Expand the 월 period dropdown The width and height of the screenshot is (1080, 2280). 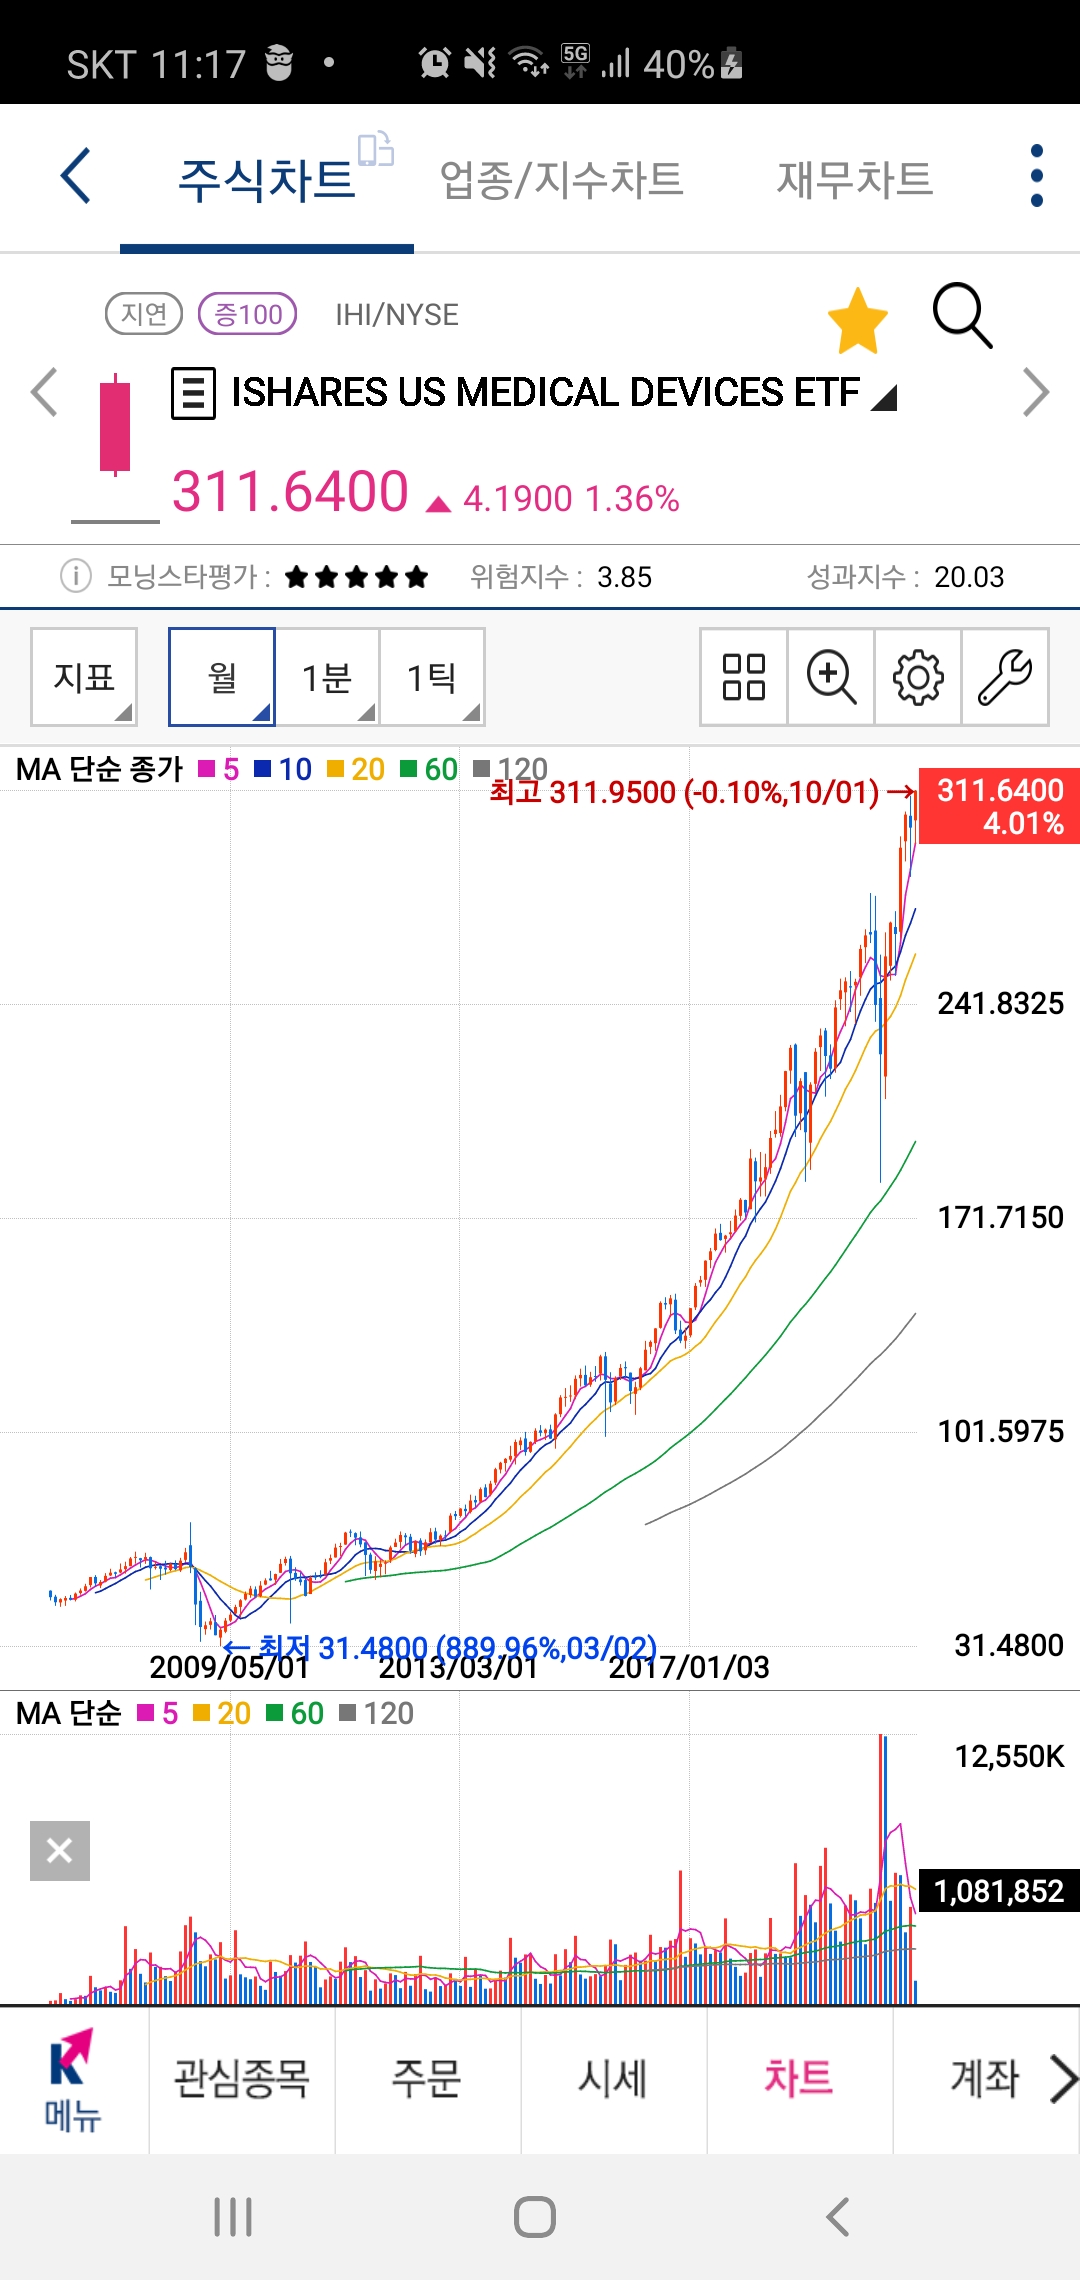pyautogui.click(x=222, y=677)
